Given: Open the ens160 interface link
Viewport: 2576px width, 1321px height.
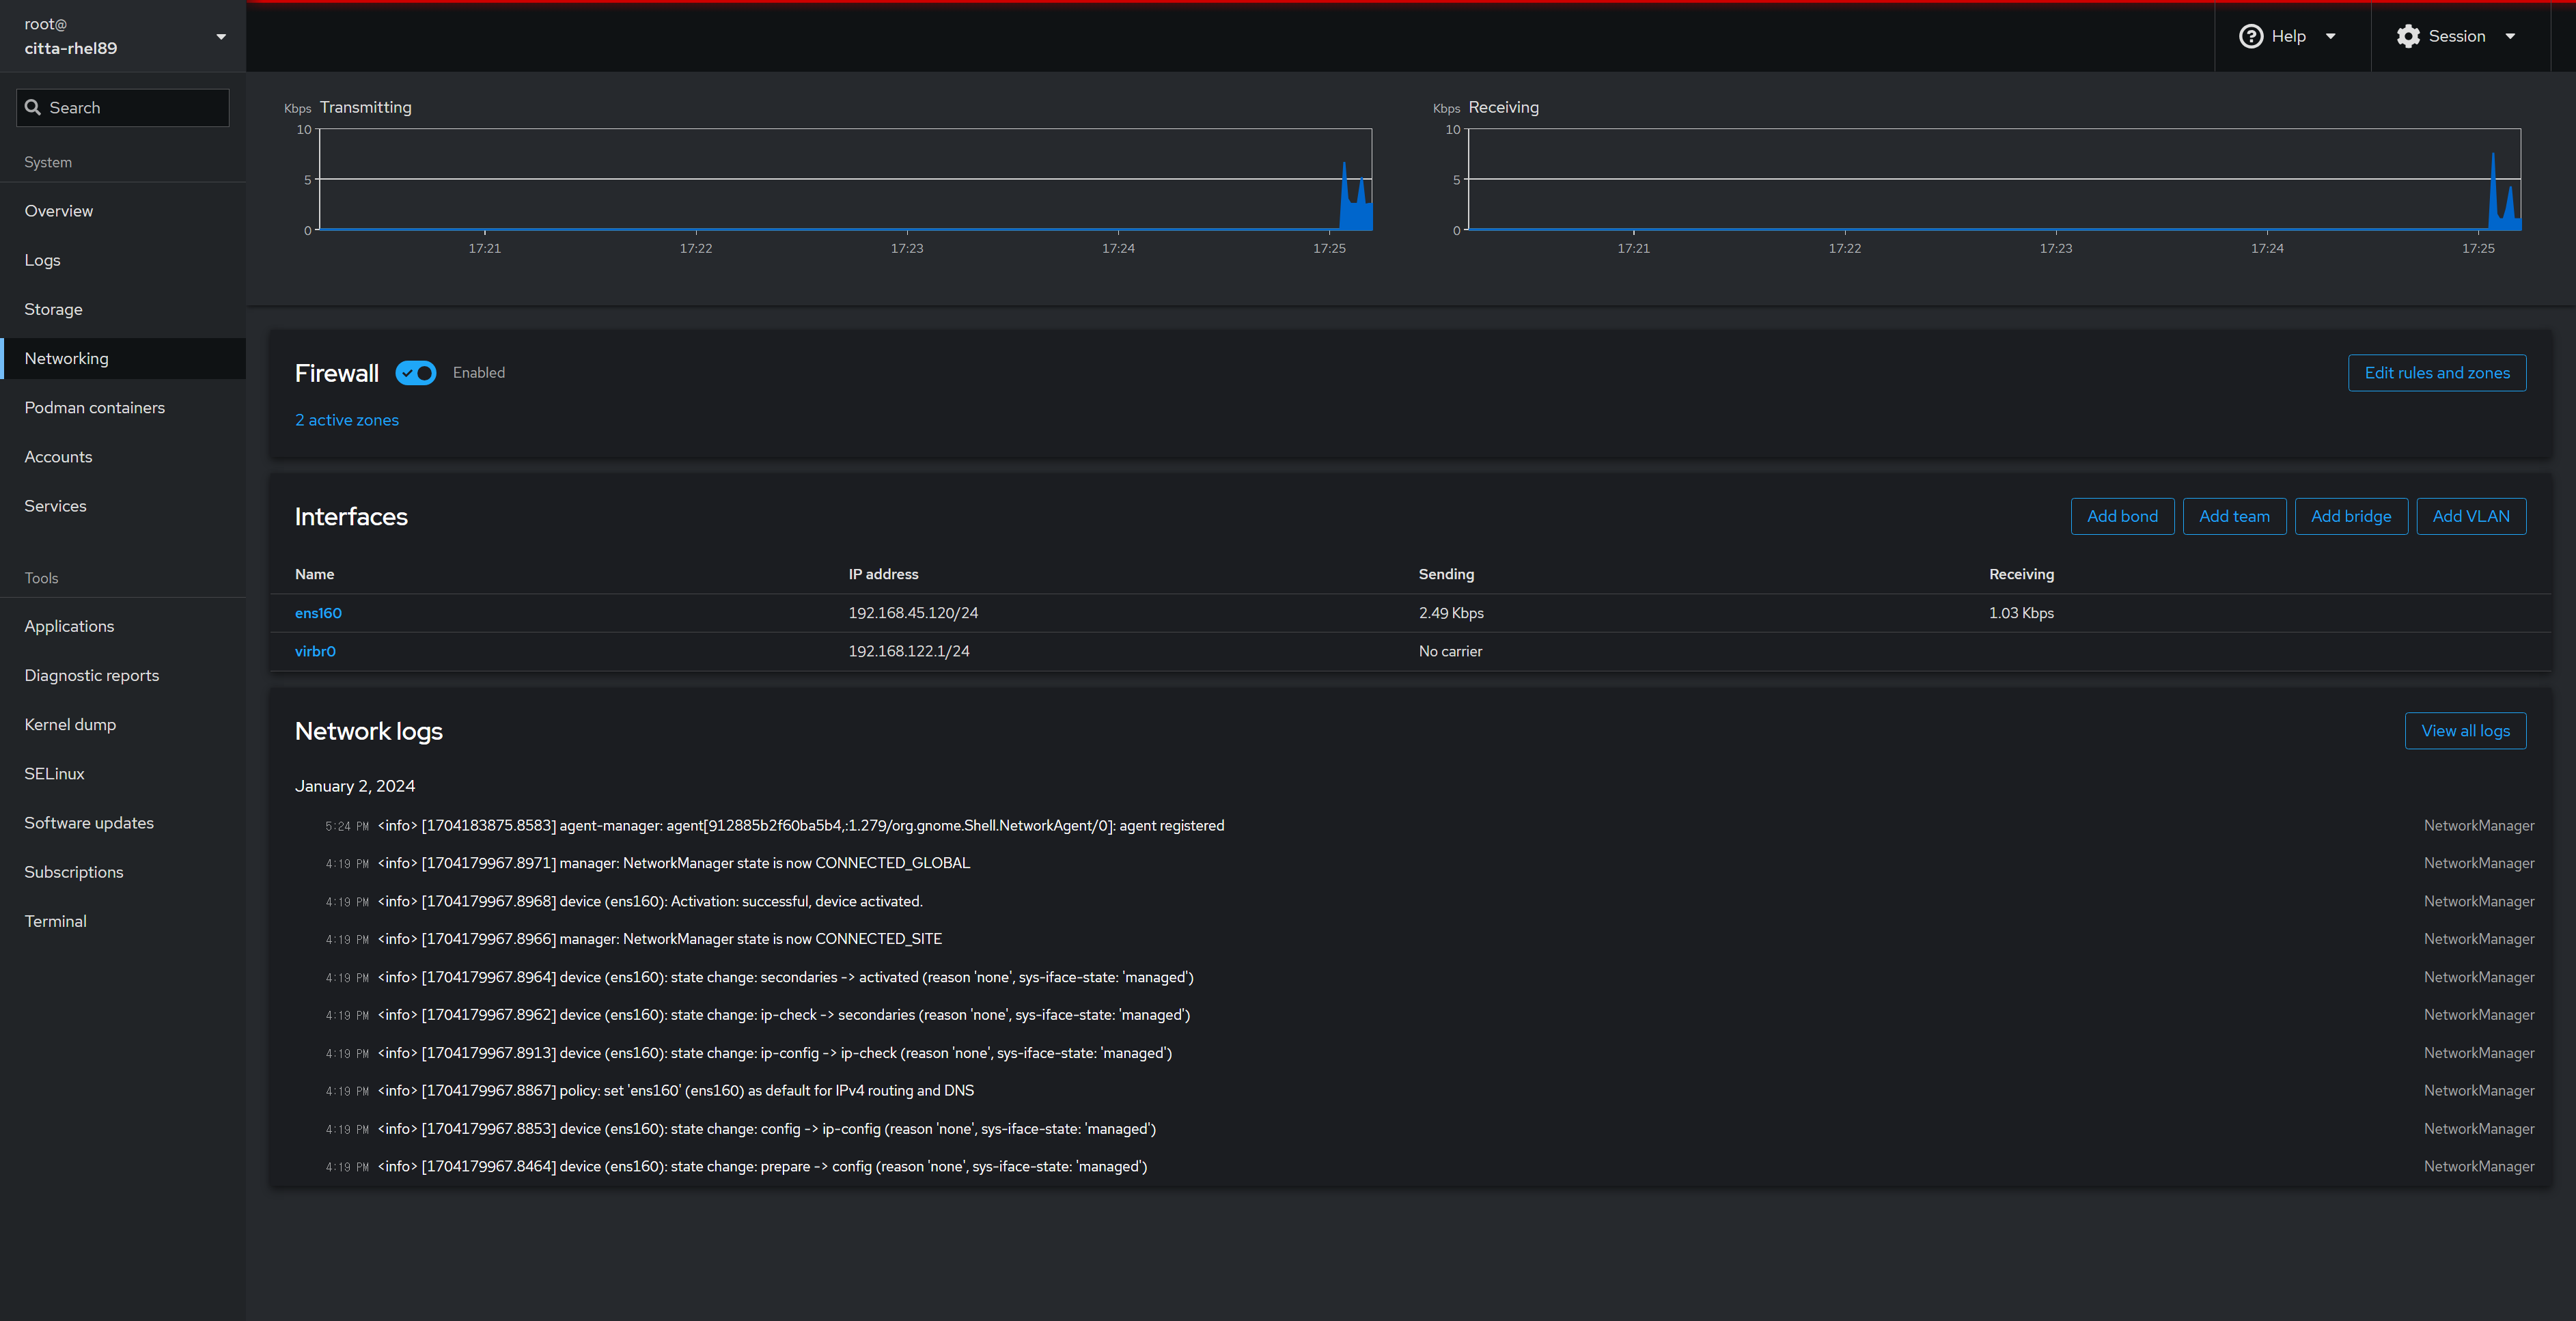Looking at the screenshot, I should 318,613.
